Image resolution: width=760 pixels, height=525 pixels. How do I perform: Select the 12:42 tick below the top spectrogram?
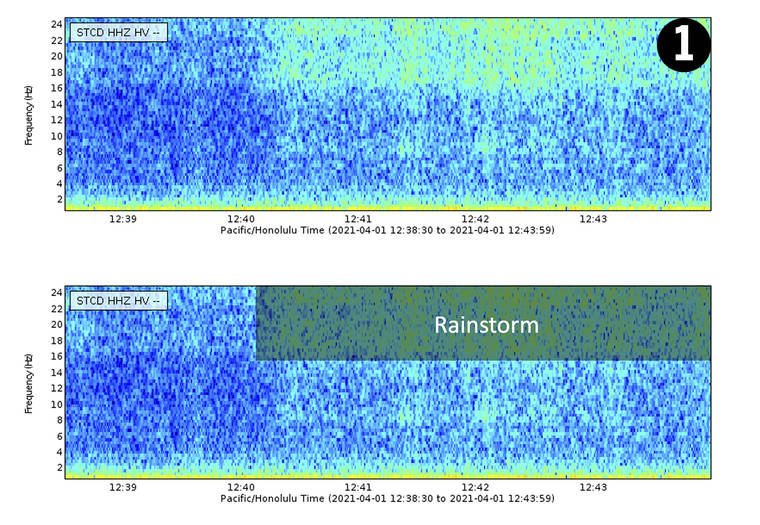pyautogui.click(x=475, y=218)
